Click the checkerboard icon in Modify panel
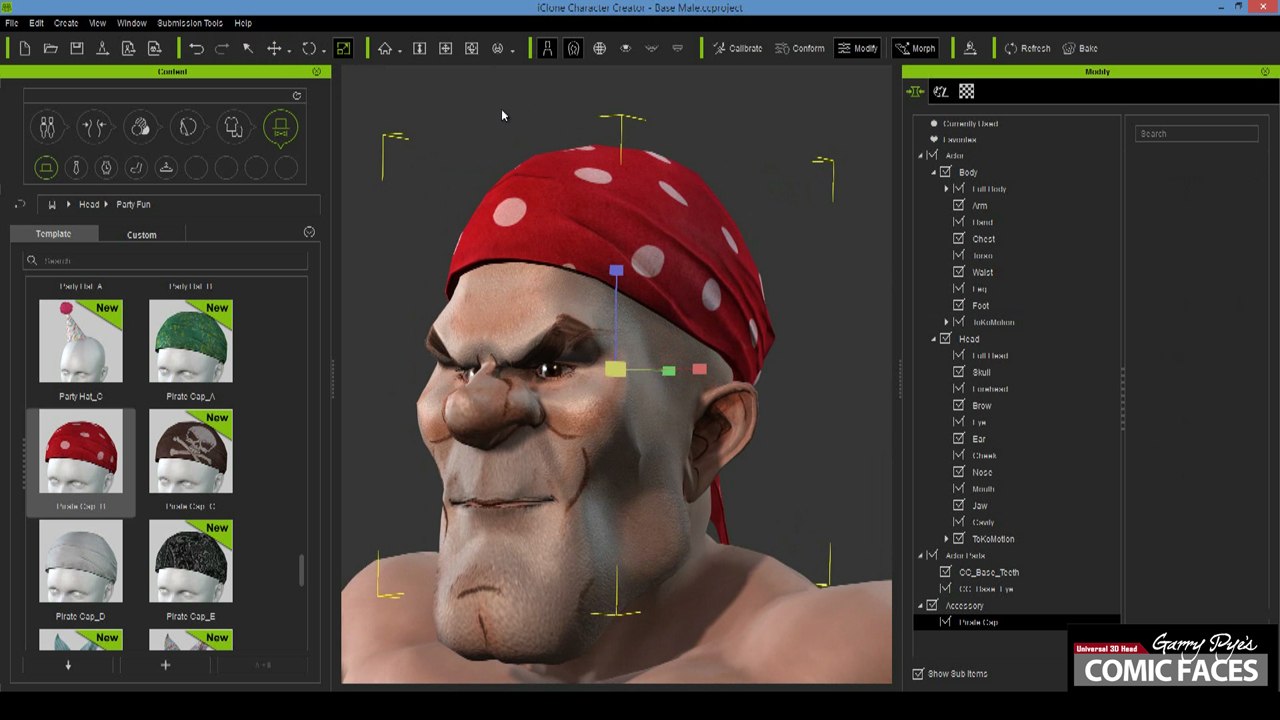 (966, 92)
